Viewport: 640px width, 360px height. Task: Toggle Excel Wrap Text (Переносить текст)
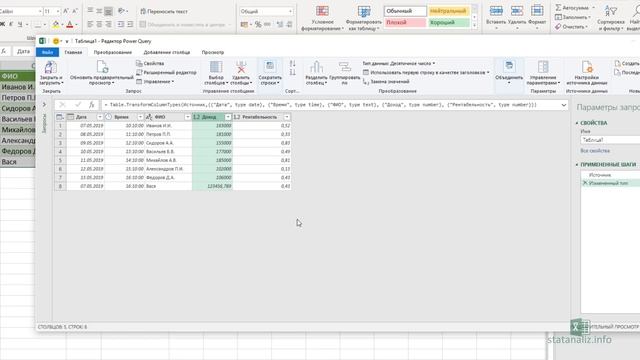pyautogui.click(x=164, y=11)
